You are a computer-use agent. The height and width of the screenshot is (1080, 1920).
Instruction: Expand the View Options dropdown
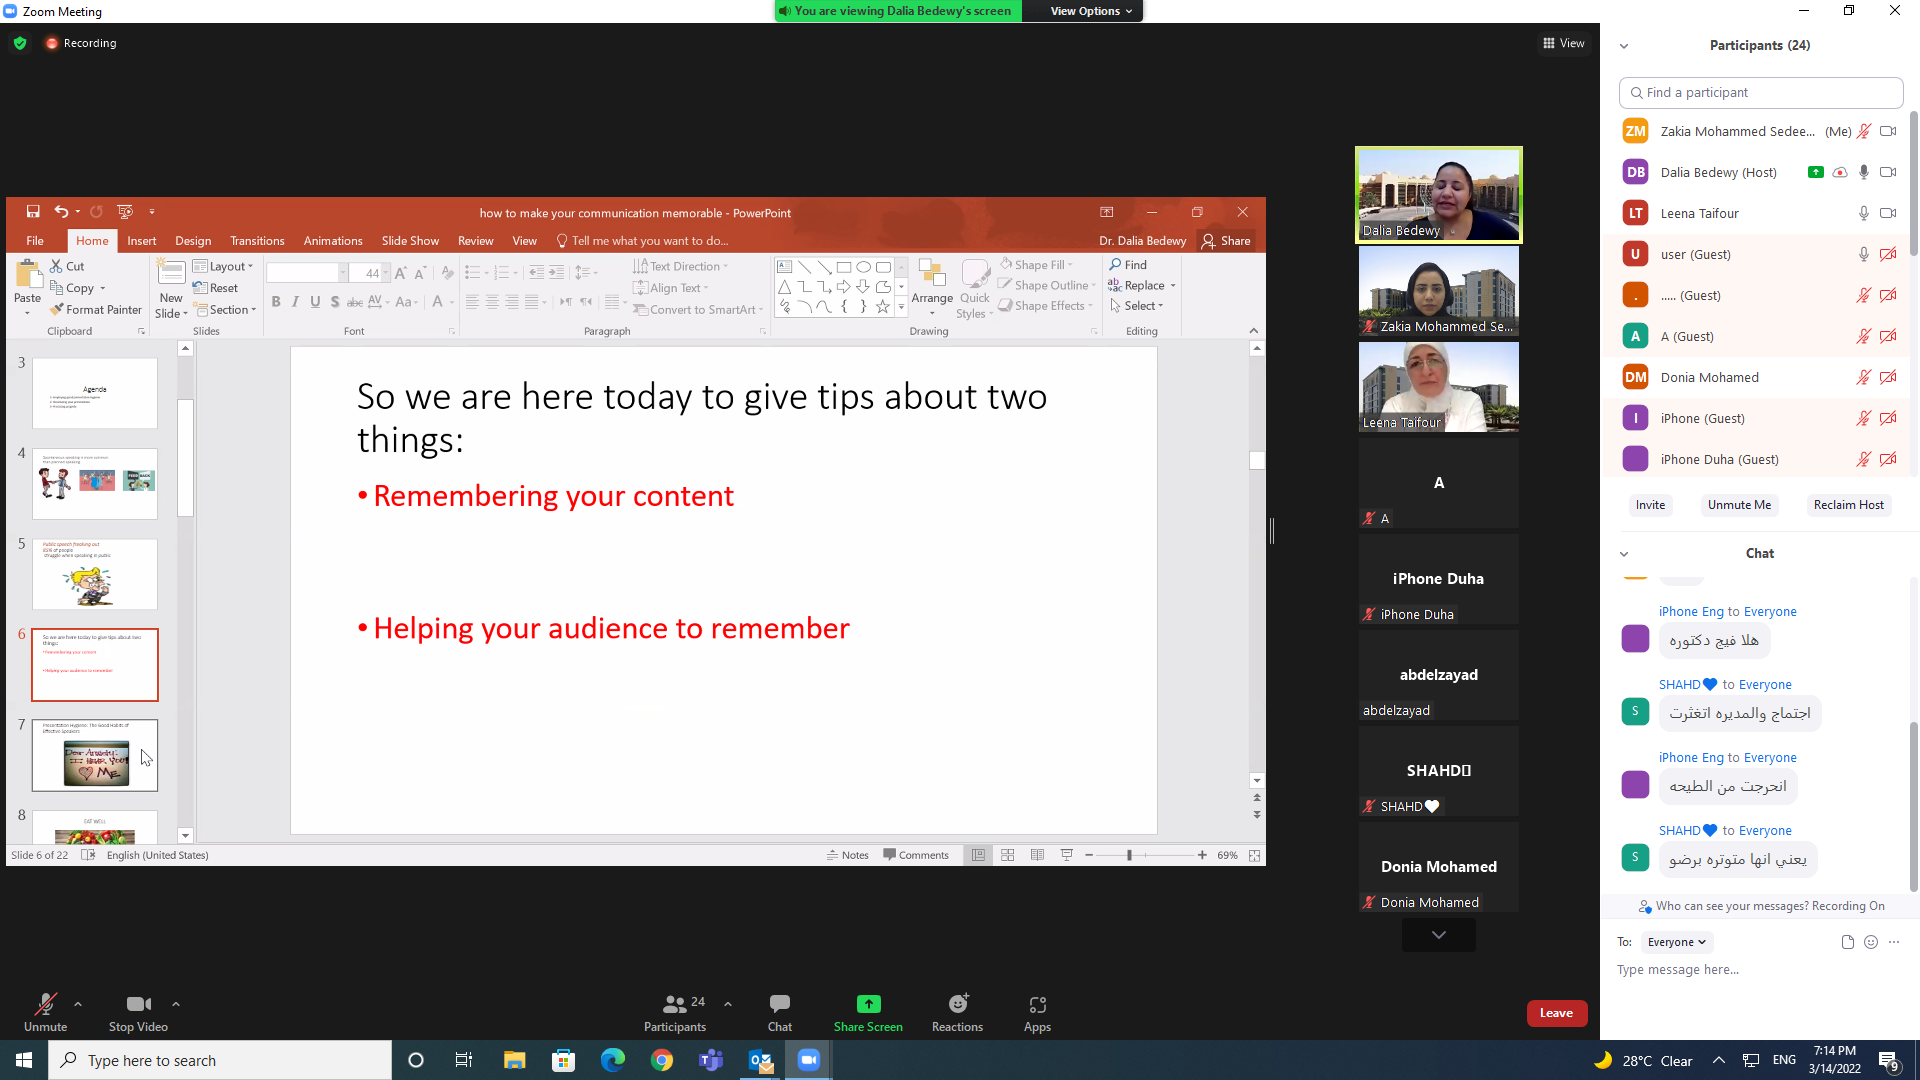coord(1090,11)
